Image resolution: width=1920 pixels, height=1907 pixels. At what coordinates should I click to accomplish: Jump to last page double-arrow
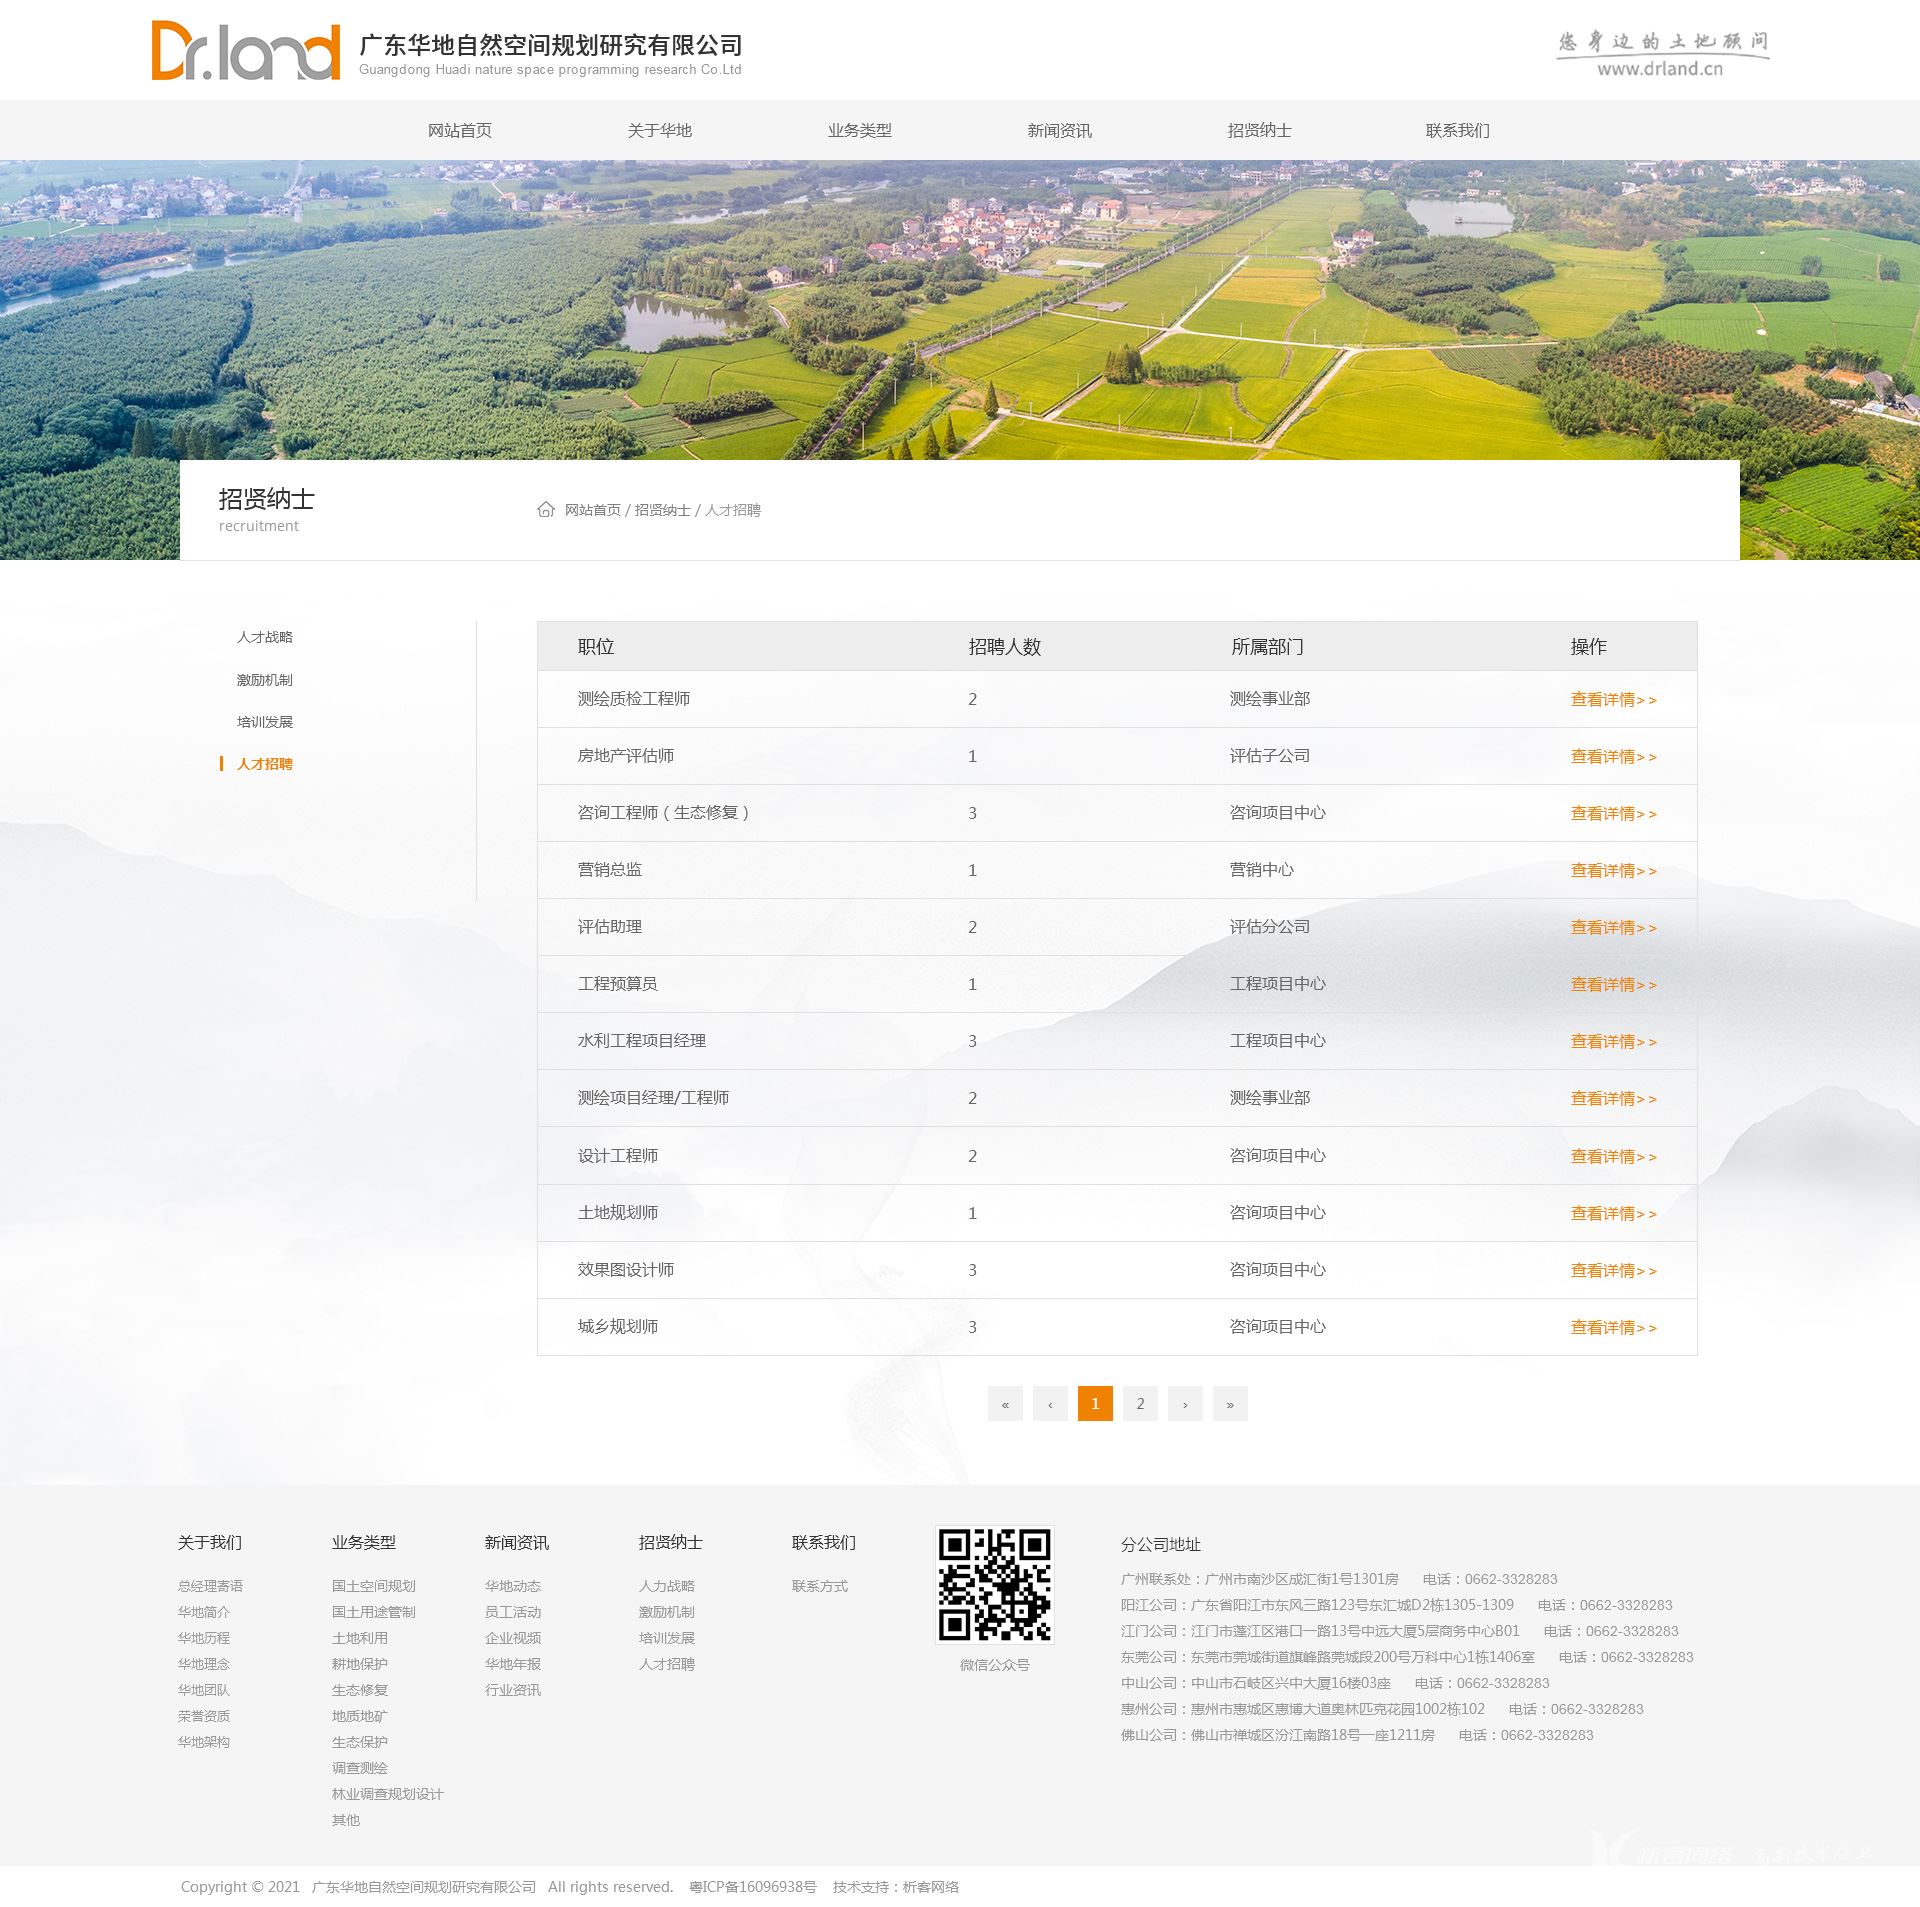(x=1230, y=1404)
